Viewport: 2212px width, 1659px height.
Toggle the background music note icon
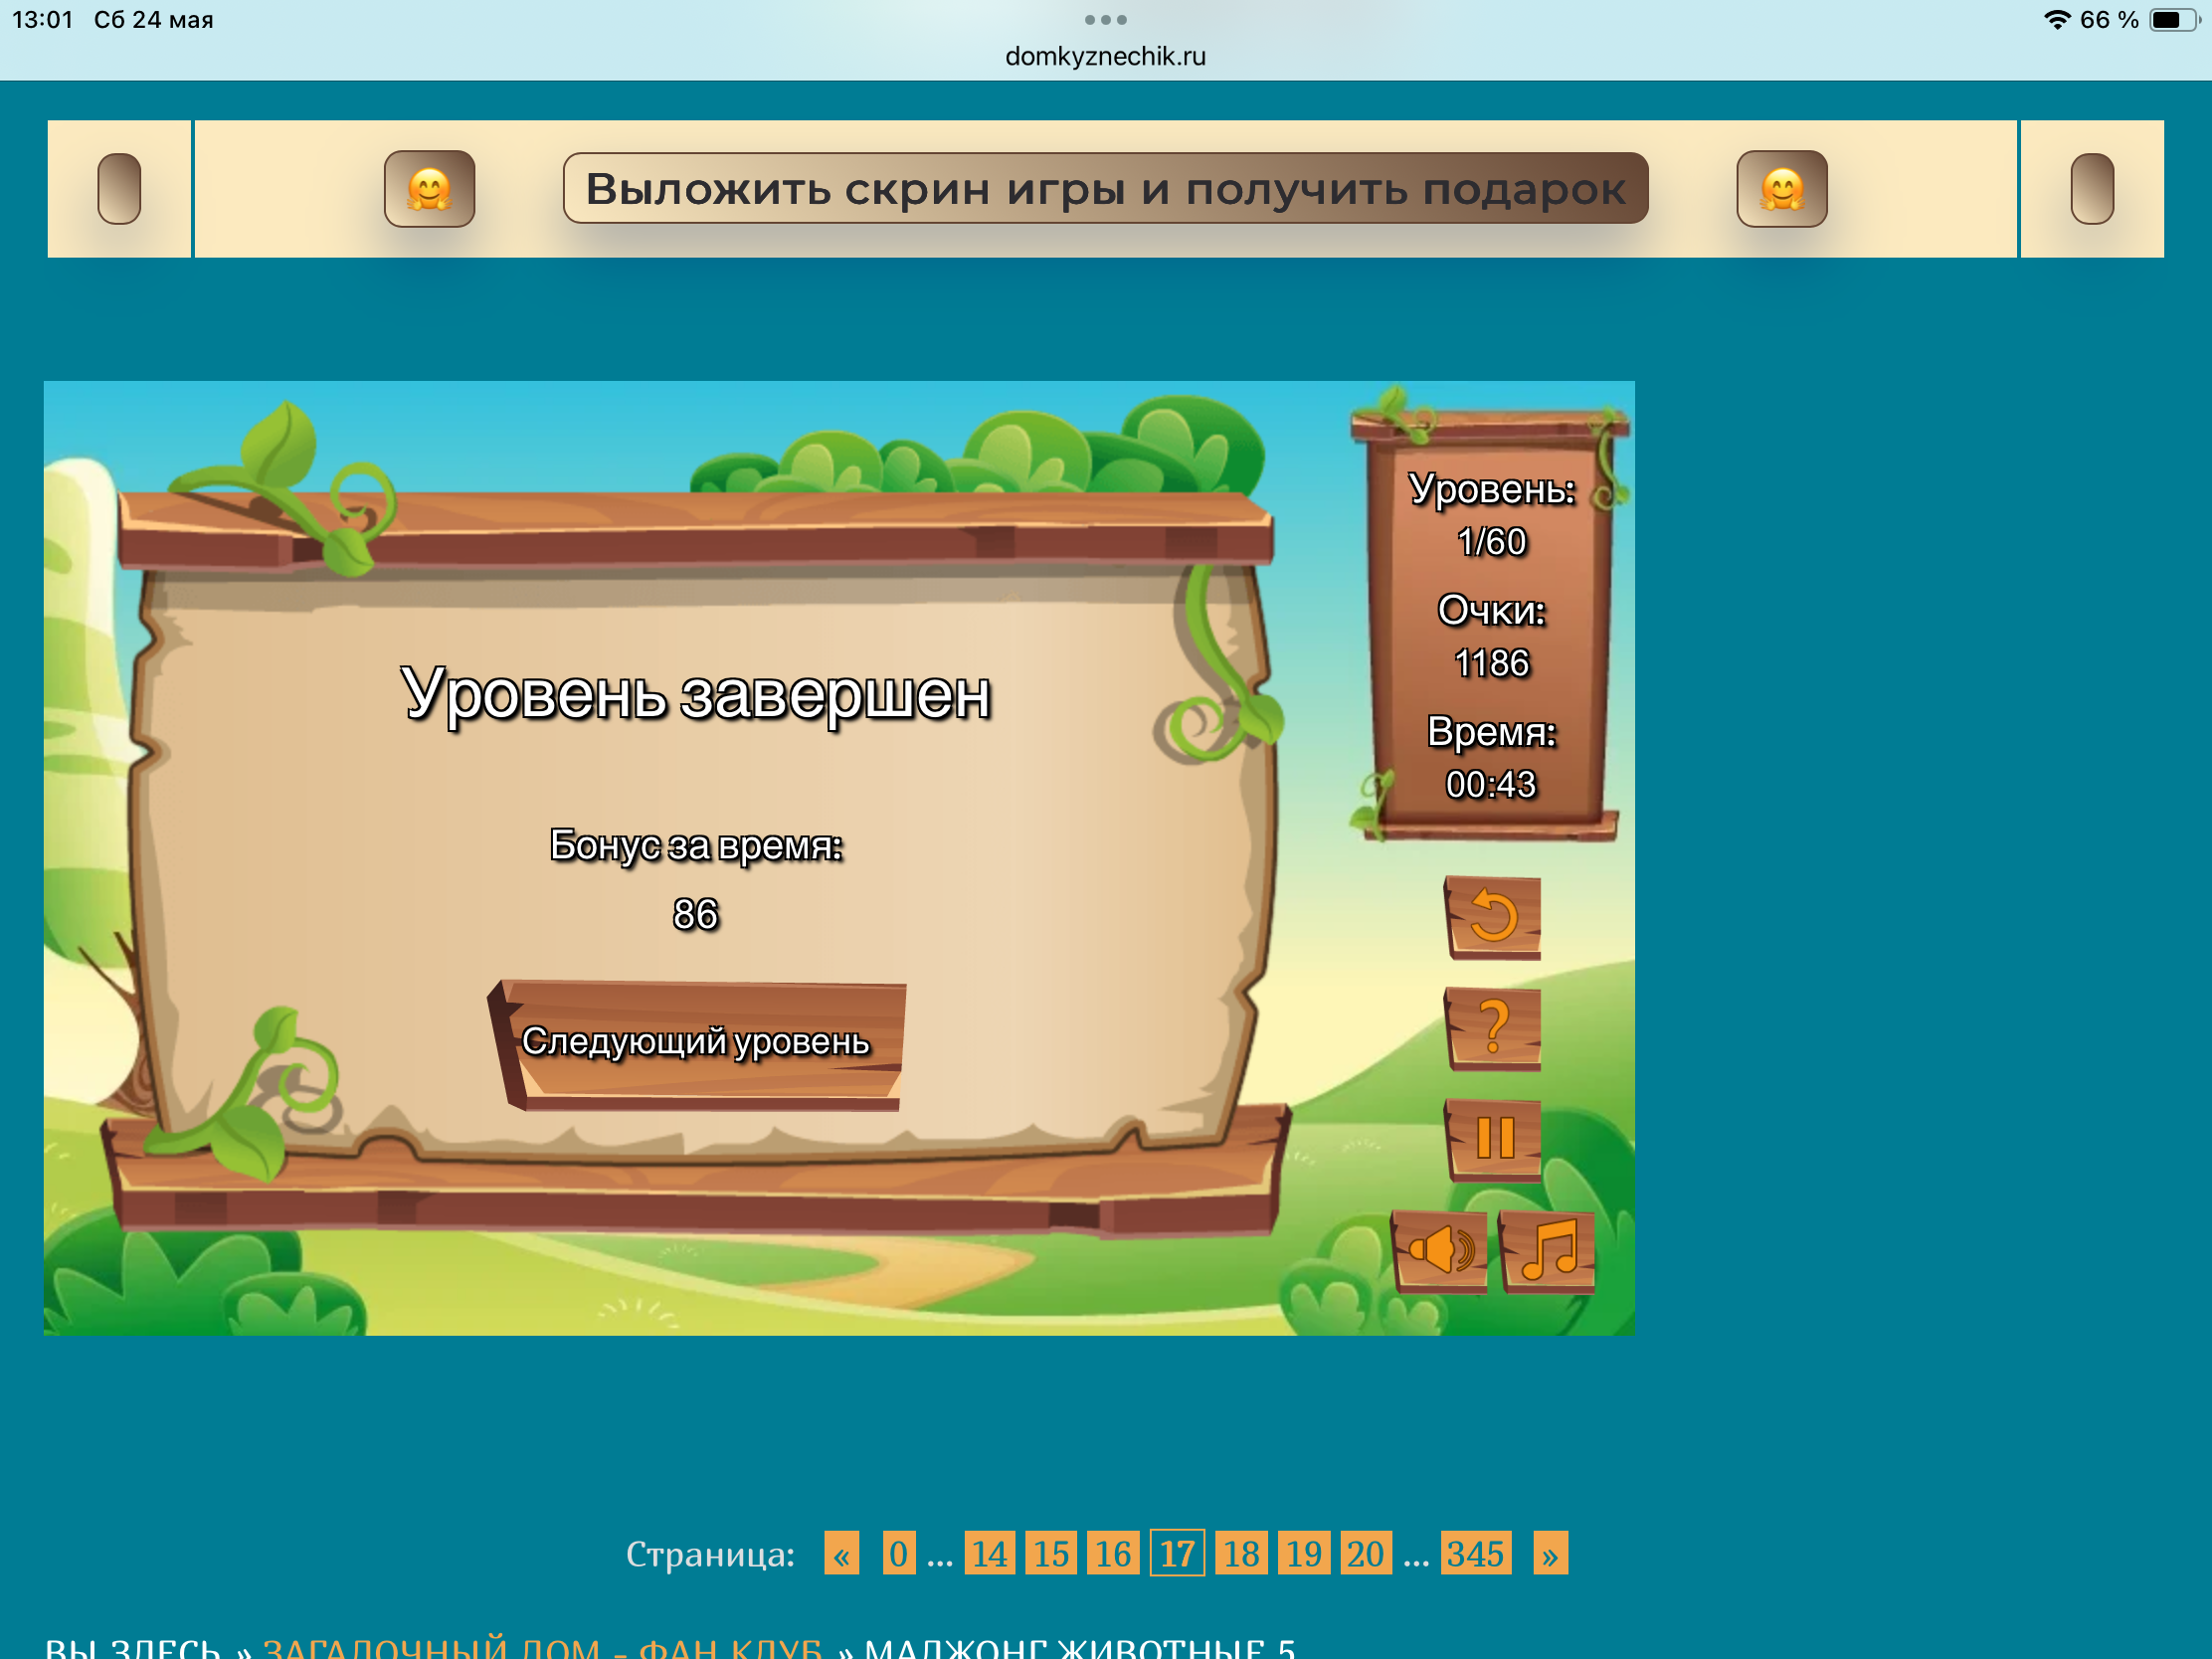coord(1548,1250)
